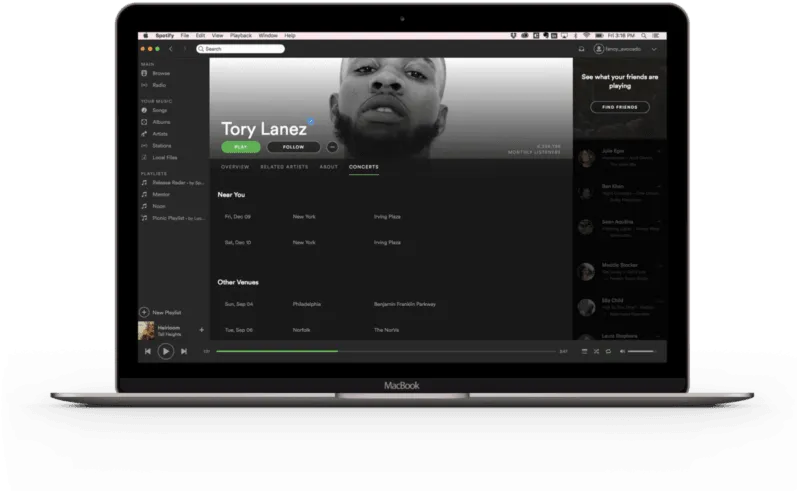The image size is (797, 491).
Task: Switch to the Overview tab
Action: [235, 167]
